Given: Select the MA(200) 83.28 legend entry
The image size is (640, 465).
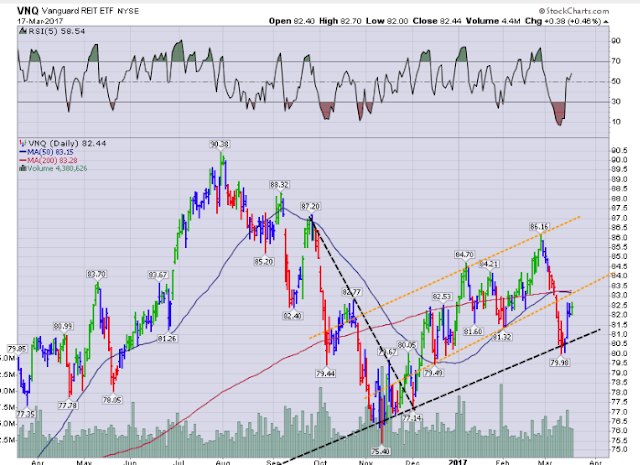Looking at the screenshot, I should (48, 160).
